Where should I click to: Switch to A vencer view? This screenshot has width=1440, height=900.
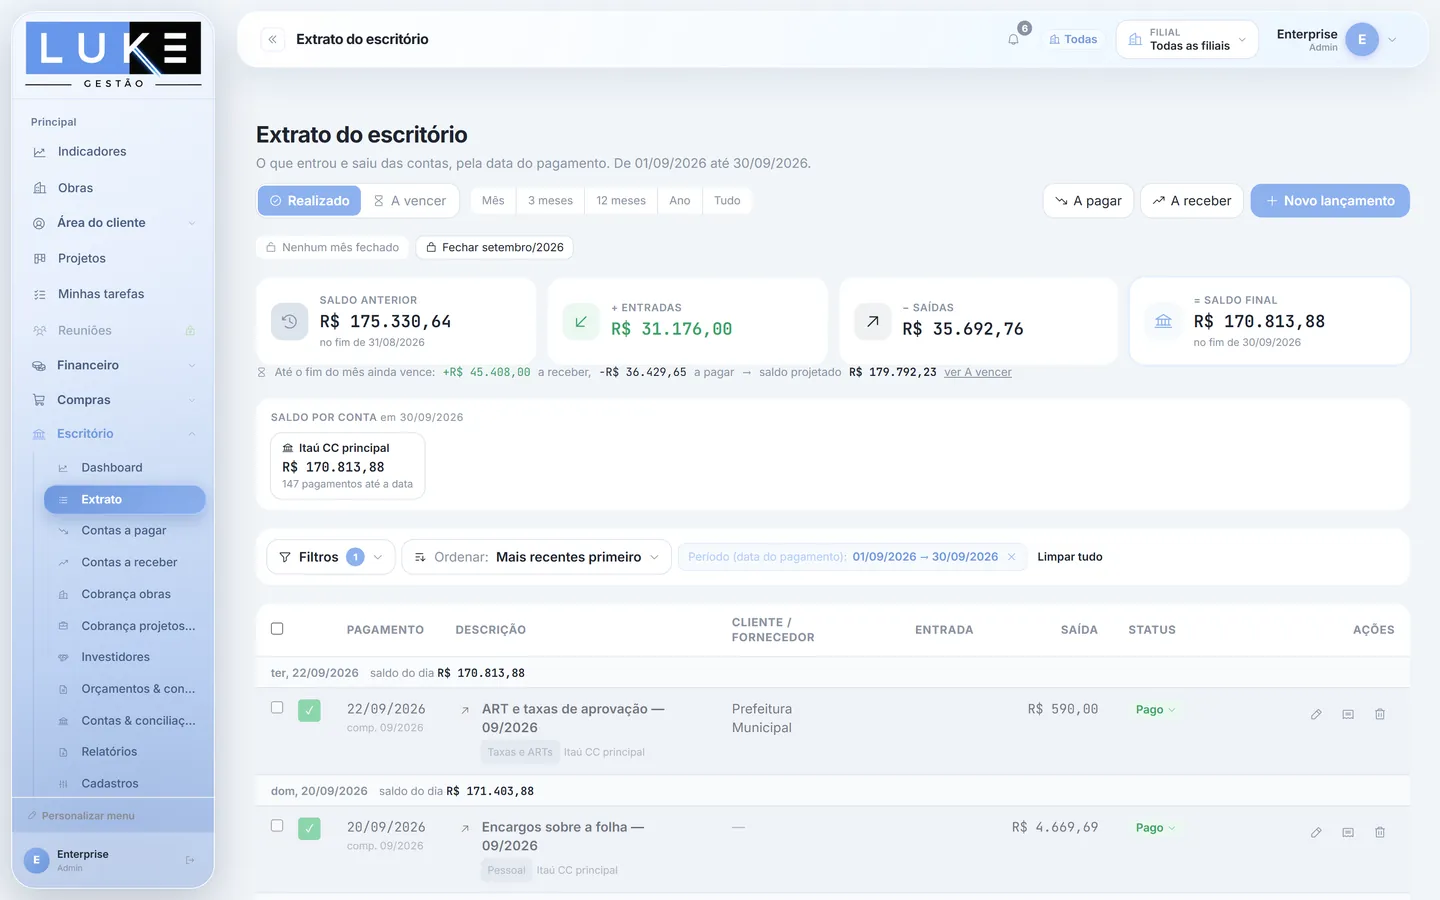[410, 201]
